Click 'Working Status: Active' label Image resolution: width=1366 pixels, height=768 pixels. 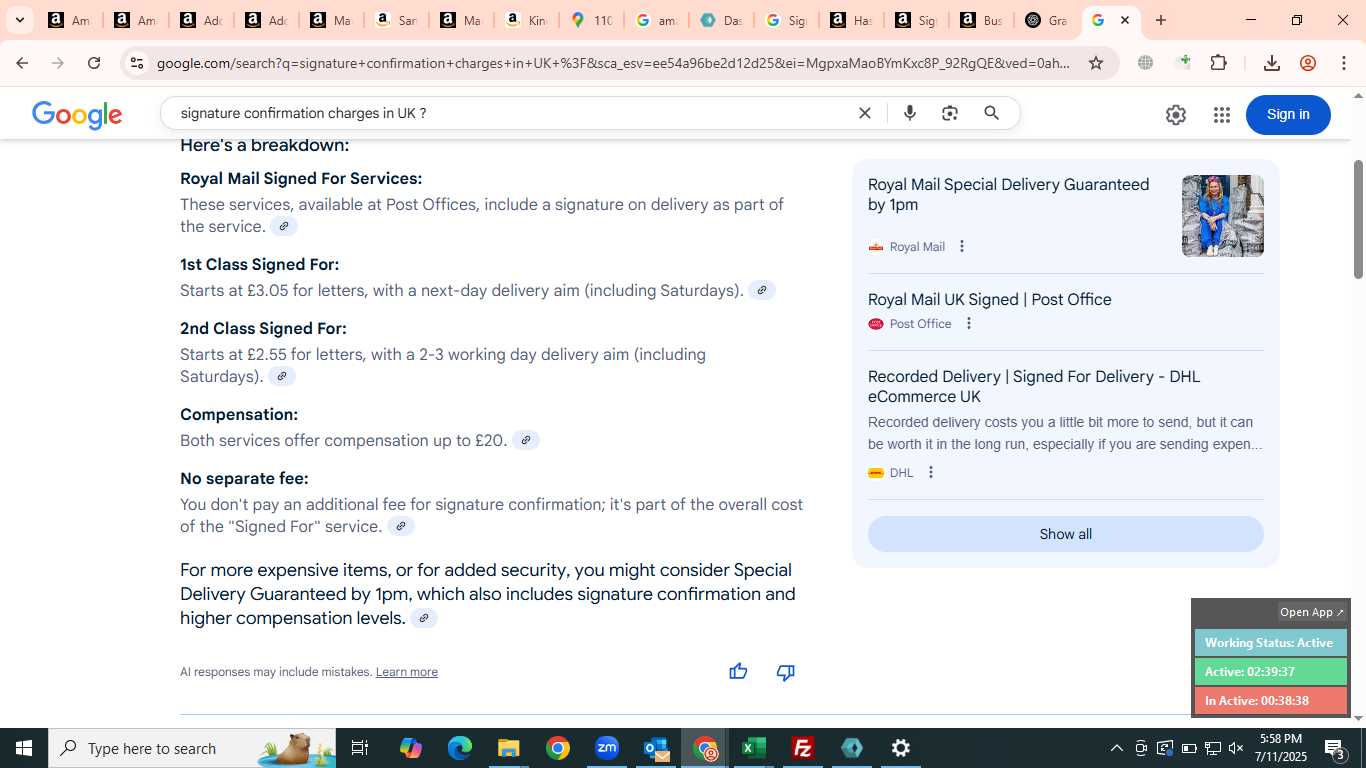coord(1270,643)
